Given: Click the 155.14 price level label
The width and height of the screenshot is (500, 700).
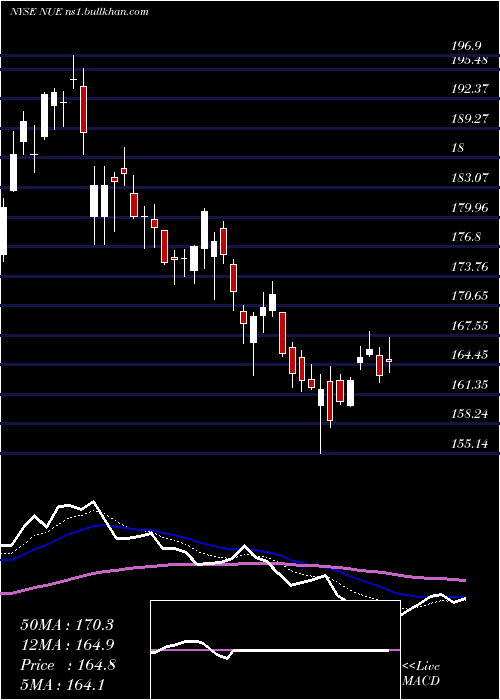Looking at the screenshot, I should click(x=470, y=444).
